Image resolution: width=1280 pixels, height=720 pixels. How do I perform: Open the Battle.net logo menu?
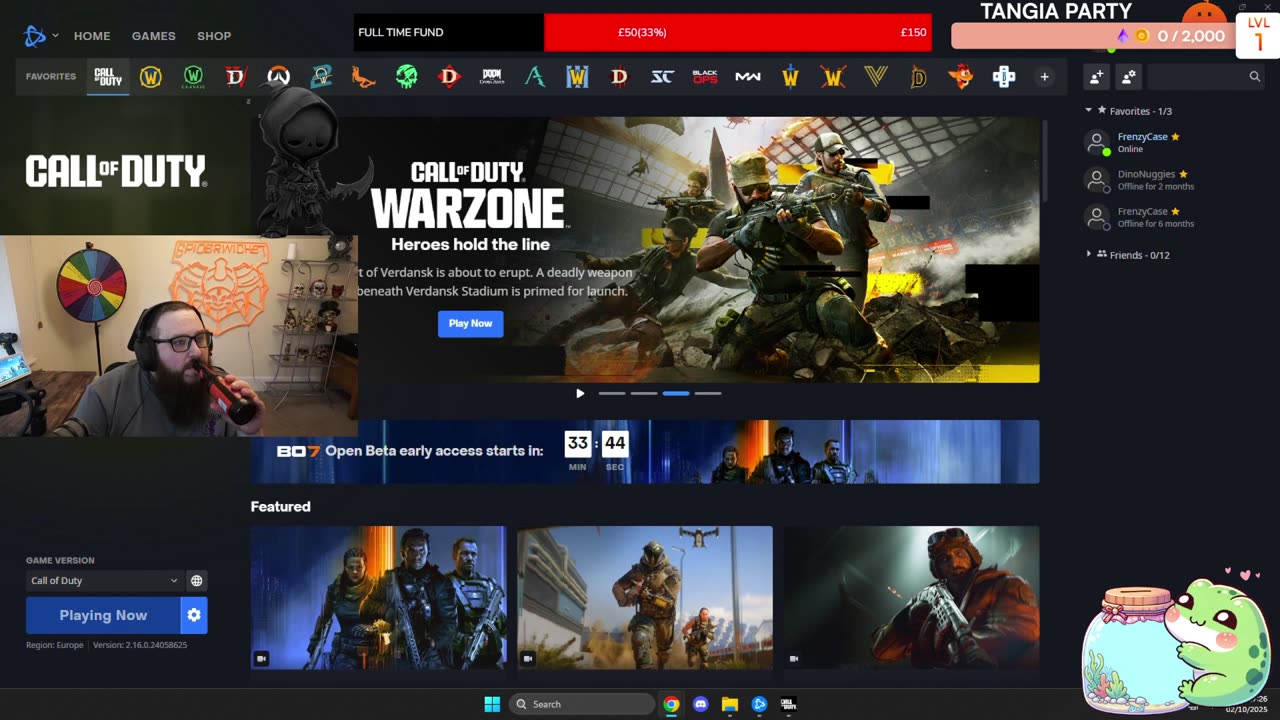click(35, 36)
